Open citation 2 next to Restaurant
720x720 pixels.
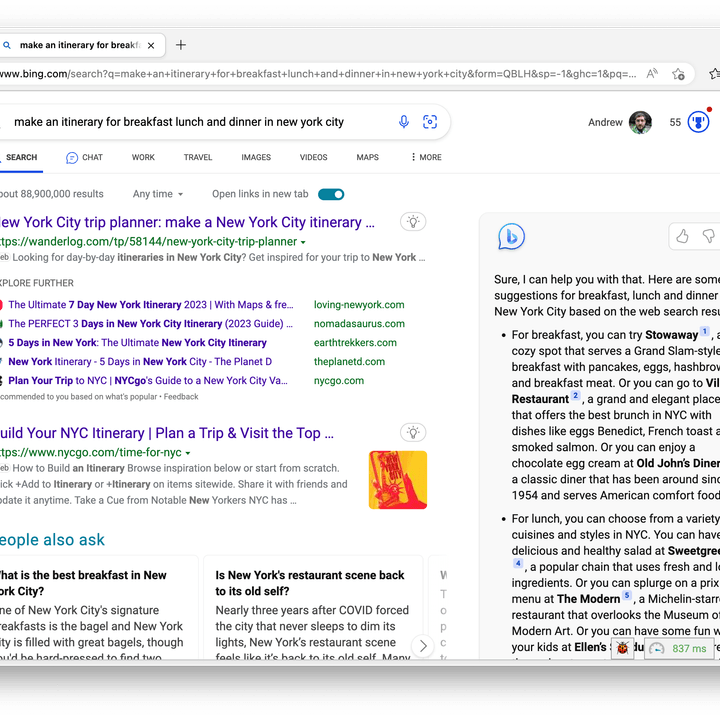click(575, 396)
